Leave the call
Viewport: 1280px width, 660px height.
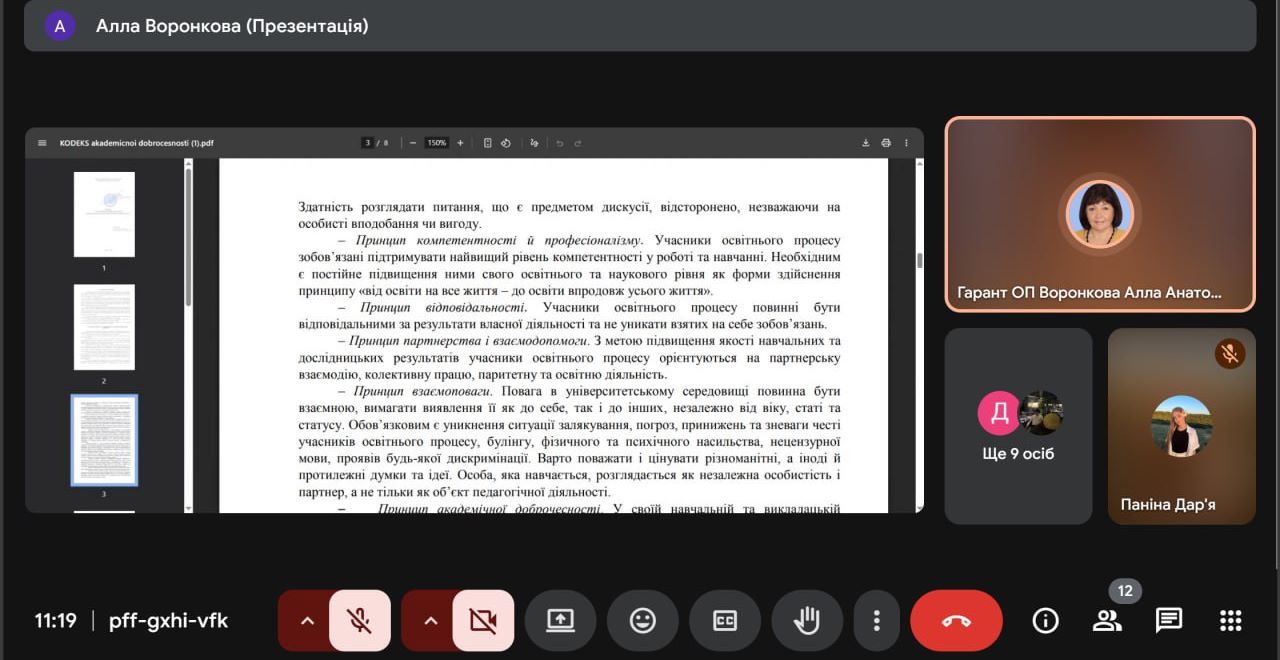[956, 621]
